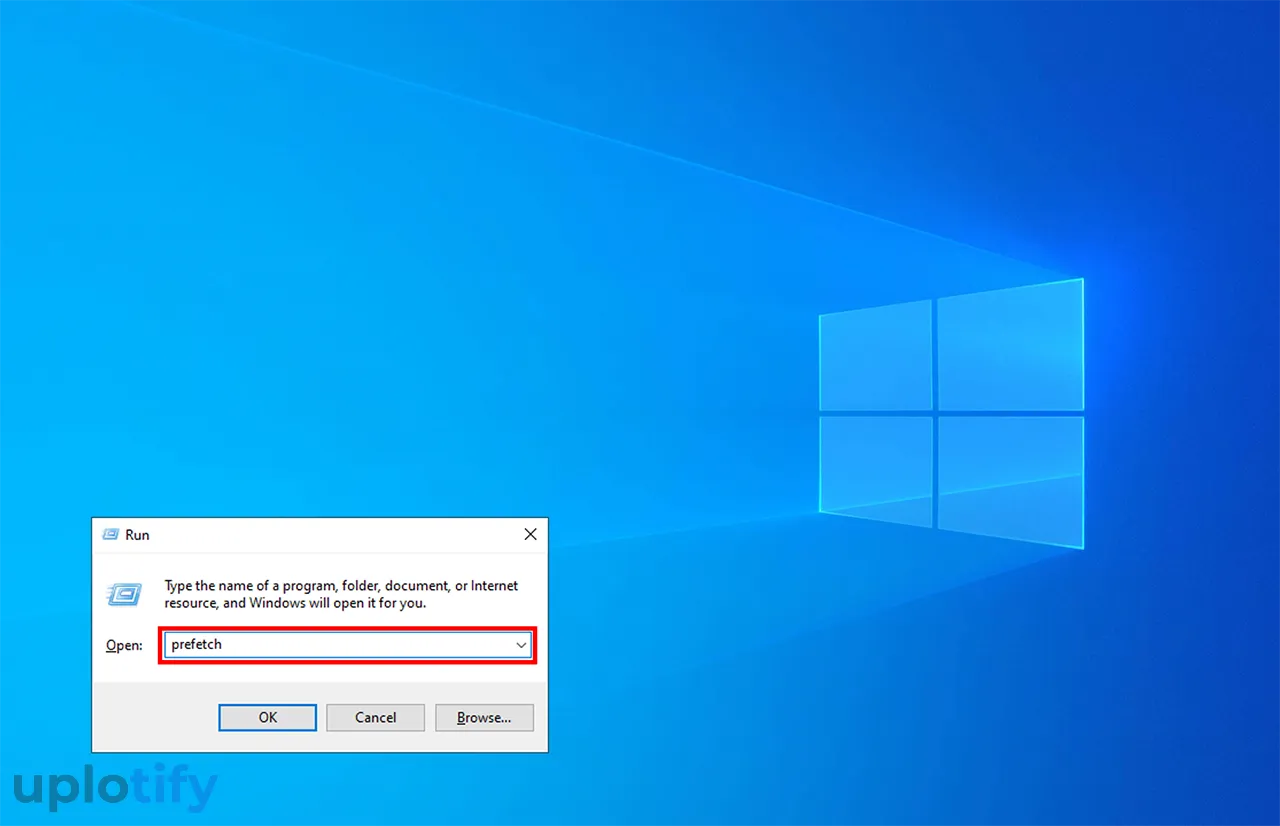Image resolution: width=1280 pixels, height=826 pixels.
Task: Click the 'Open:' label text
Action: point(124,646)
